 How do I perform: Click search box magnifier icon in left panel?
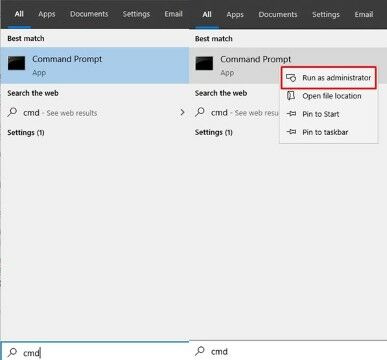(13, 352)
